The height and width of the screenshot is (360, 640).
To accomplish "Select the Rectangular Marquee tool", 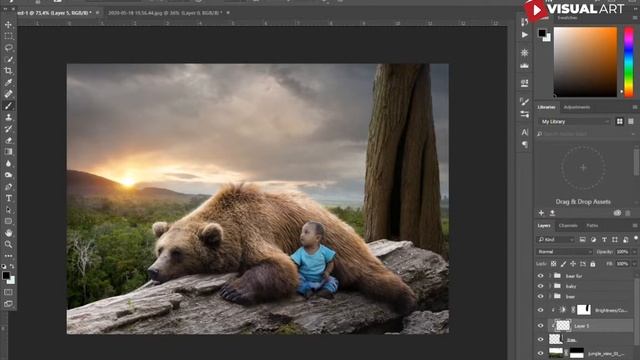I will click(8, 36).
